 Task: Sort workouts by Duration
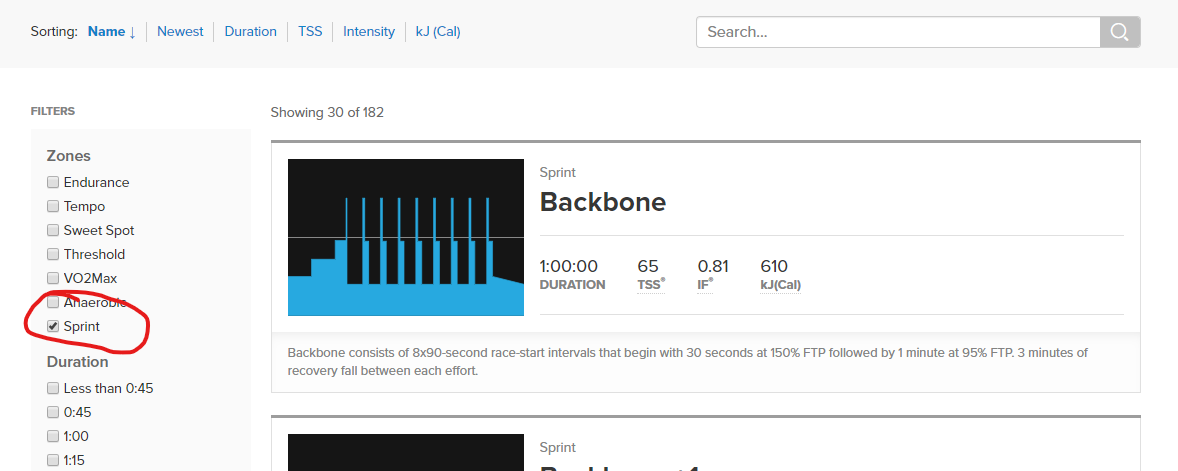(251, 32)
